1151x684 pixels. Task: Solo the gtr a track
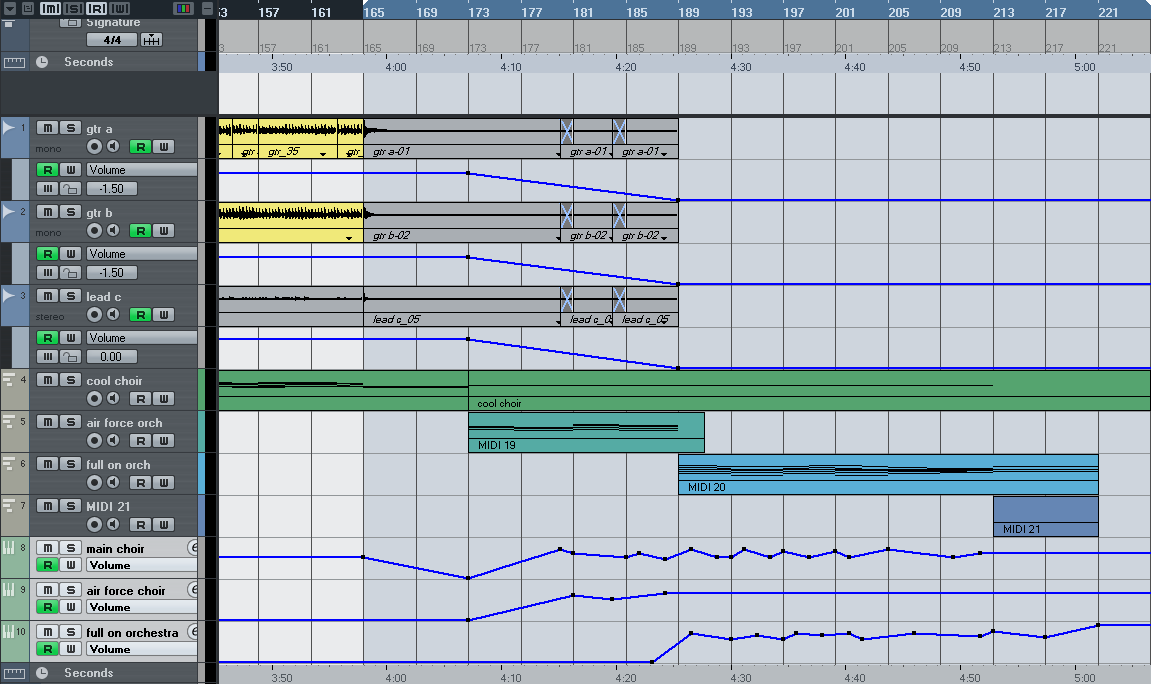(70, 128)
